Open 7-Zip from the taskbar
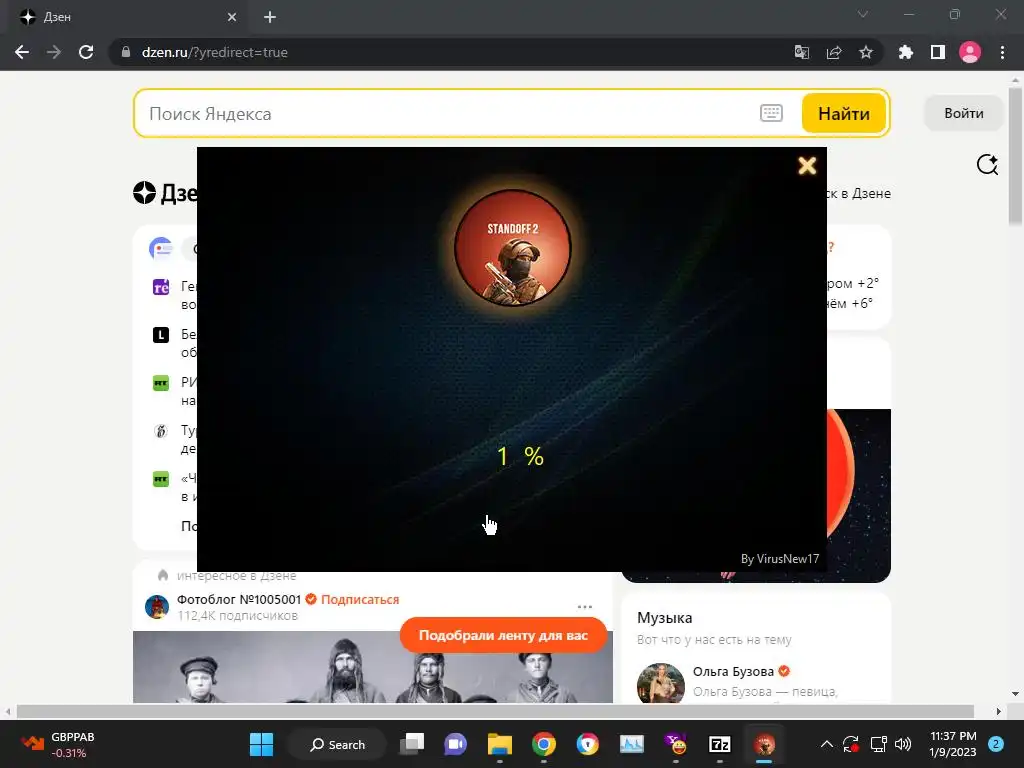The image size is (1024, 768). (720, 744)
